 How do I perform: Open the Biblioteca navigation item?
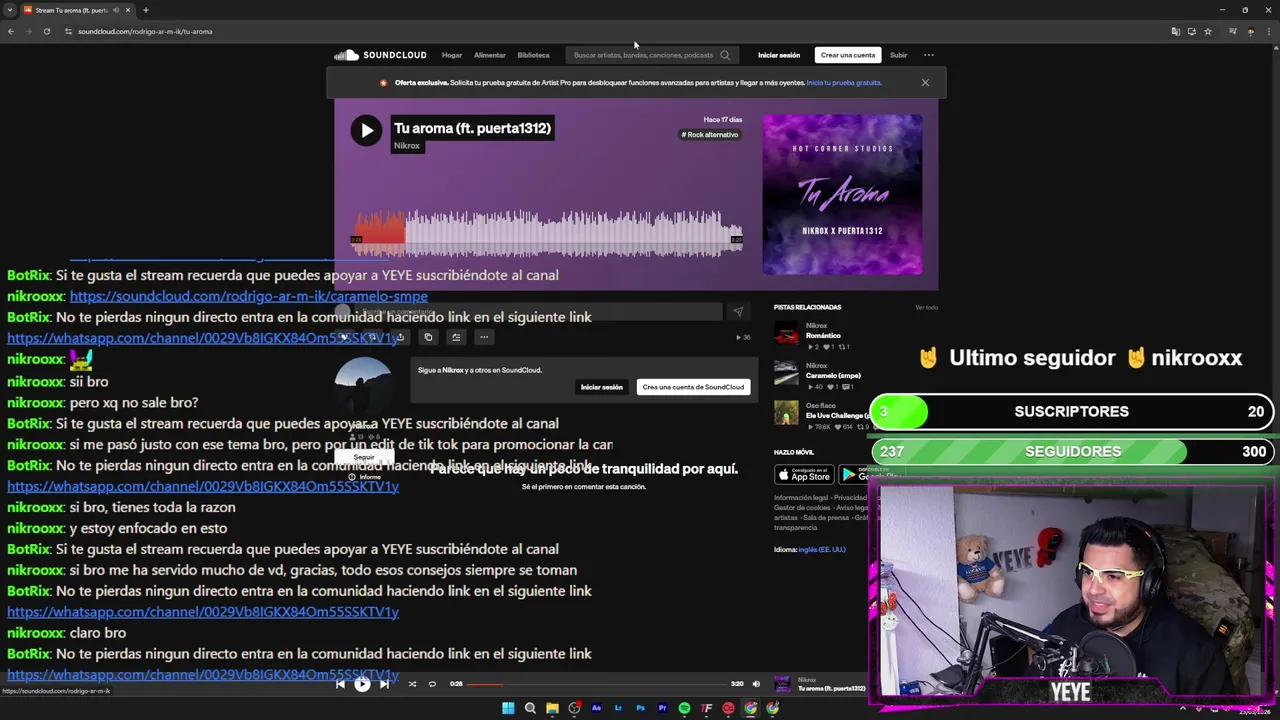(x=533, y=55)
